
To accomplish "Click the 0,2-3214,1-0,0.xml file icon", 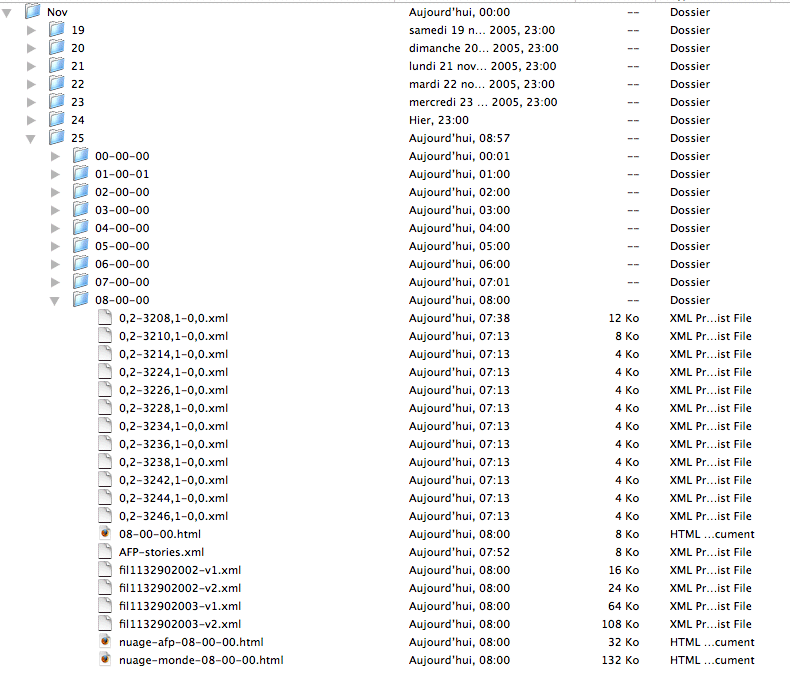I will pos(105,354).
